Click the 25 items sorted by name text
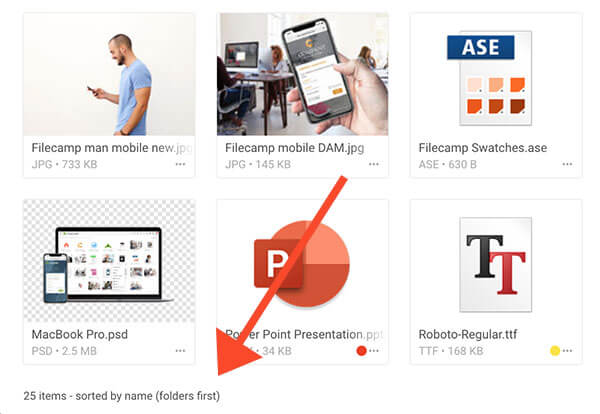The image size is (600, 414). coord(122,396)
